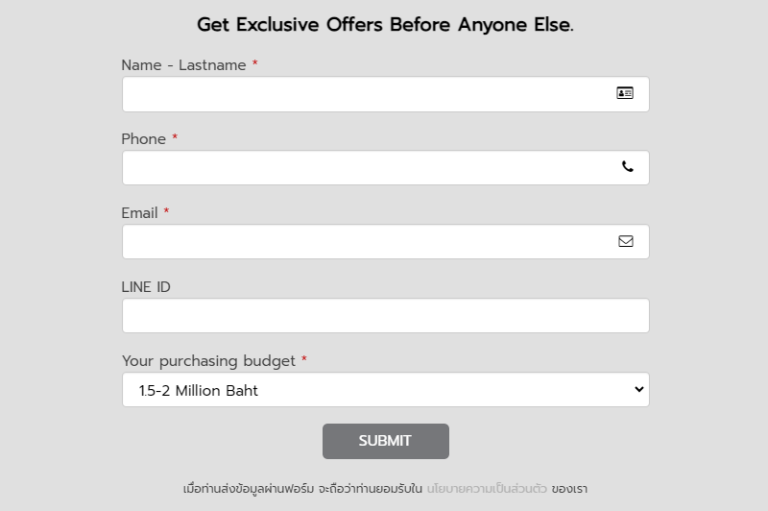The width and height of the screenshot is (768, 511).
Task: Select the LINE ID text field
Action: [x=385, y=316]
